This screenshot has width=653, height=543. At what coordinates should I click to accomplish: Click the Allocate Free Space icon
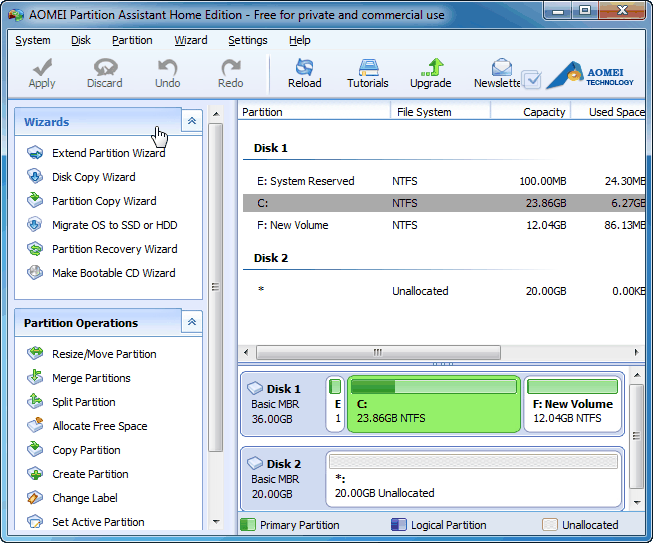pos(35,425)
